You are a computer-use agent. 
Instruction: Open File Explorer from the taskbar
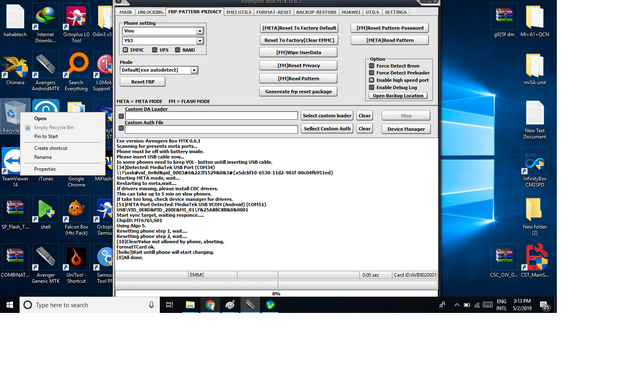coord(190,305)
